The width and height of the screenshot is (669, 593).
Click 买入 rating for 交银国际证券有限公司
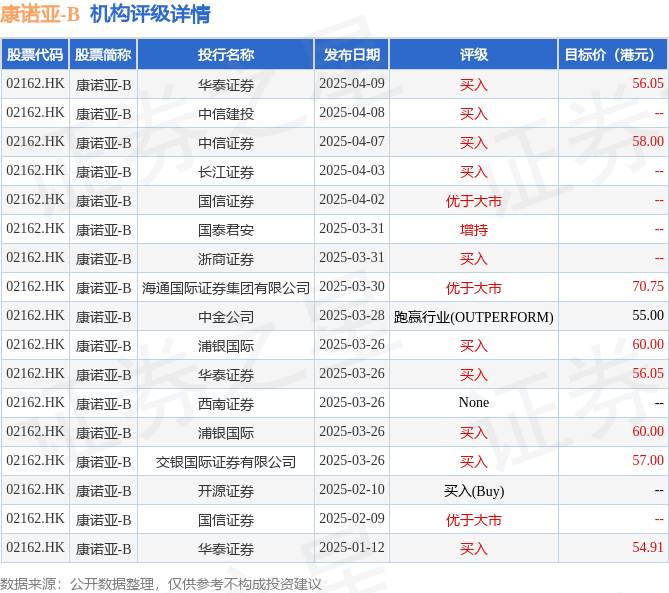(x=474, y=462)
